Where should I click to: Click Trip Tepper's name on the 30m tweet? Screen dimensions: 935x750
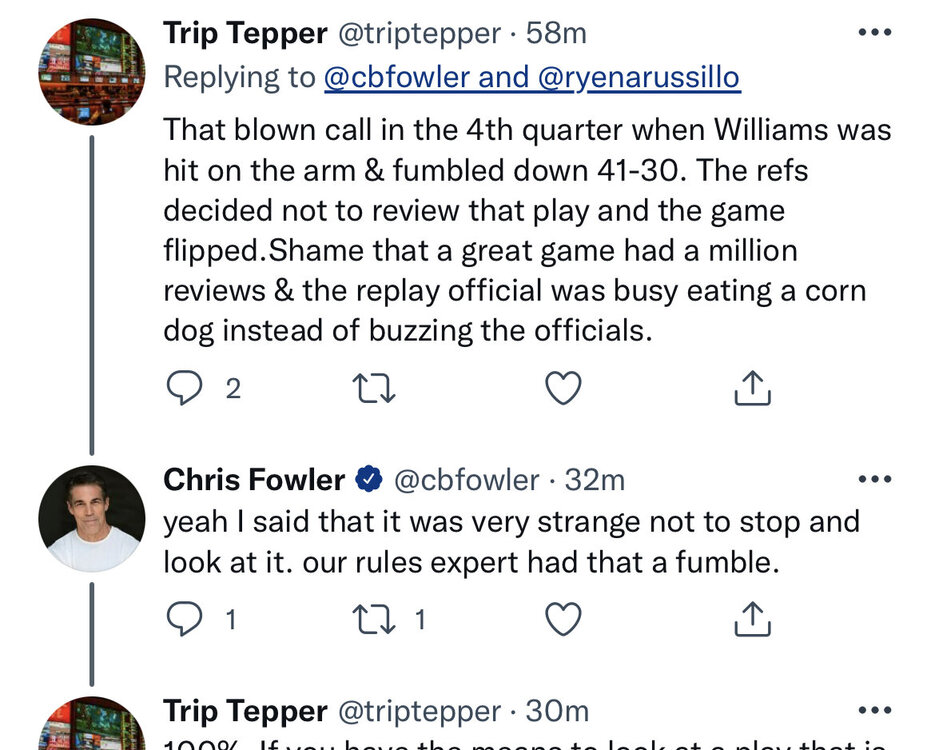245,711
